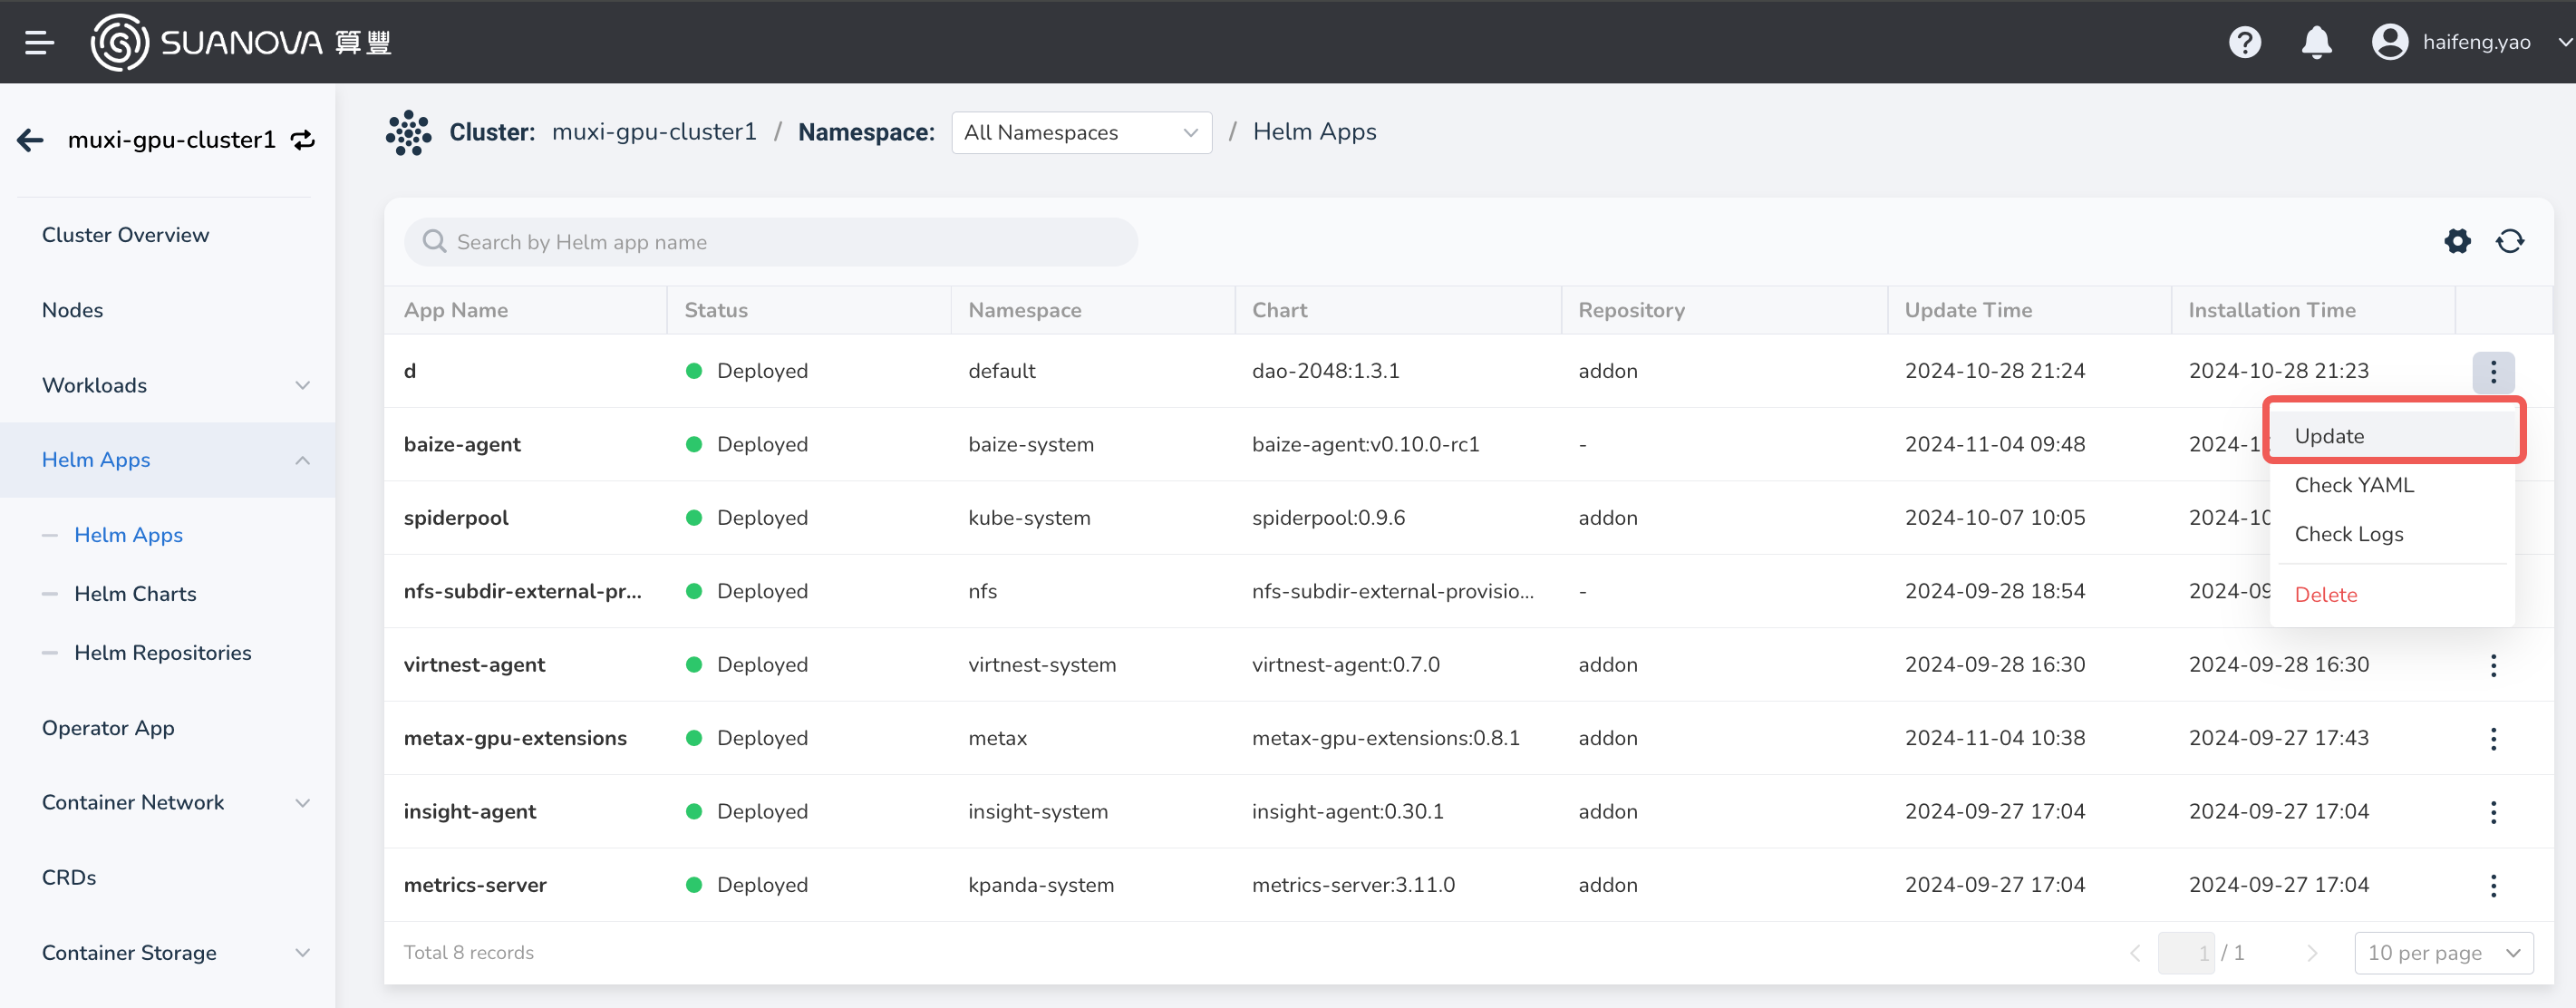Select Check YAML from the context menu
The width and height of the screenshot is (2576, 1008).
click(2394, 485)
